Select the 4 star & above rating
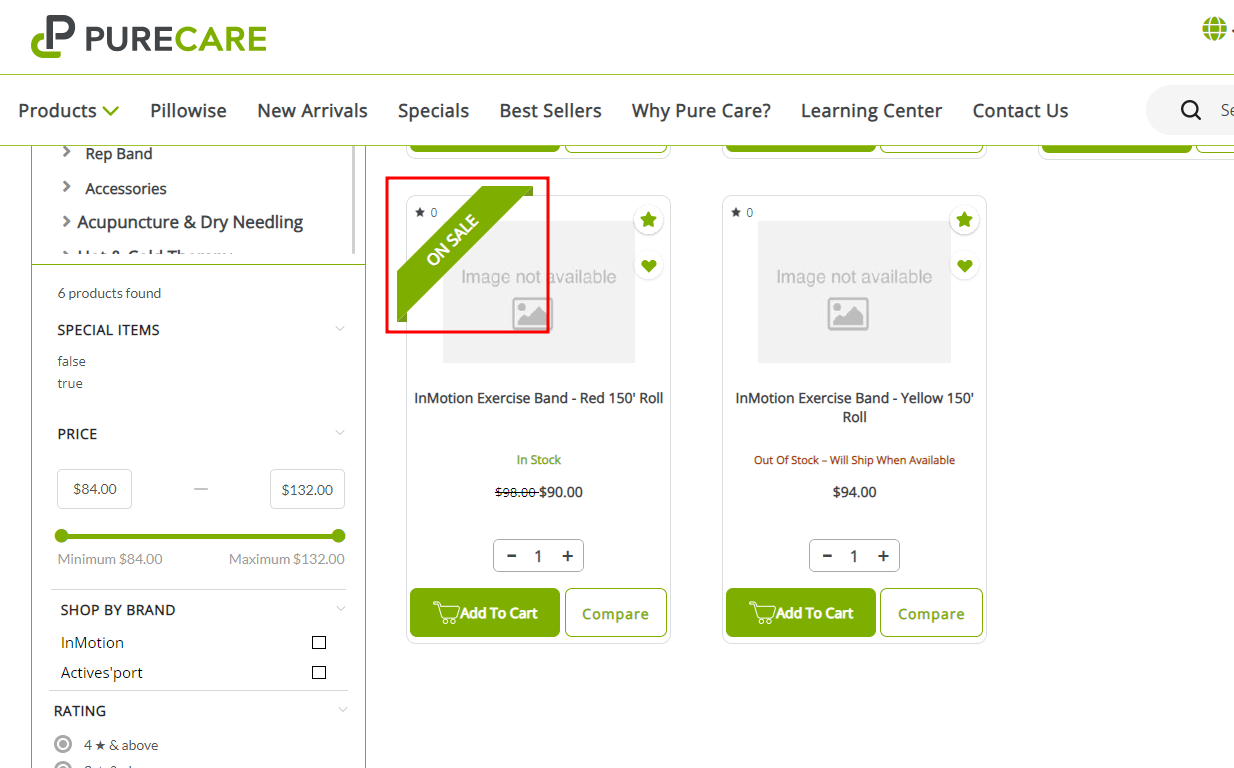1234x768 pixels. 64,745
